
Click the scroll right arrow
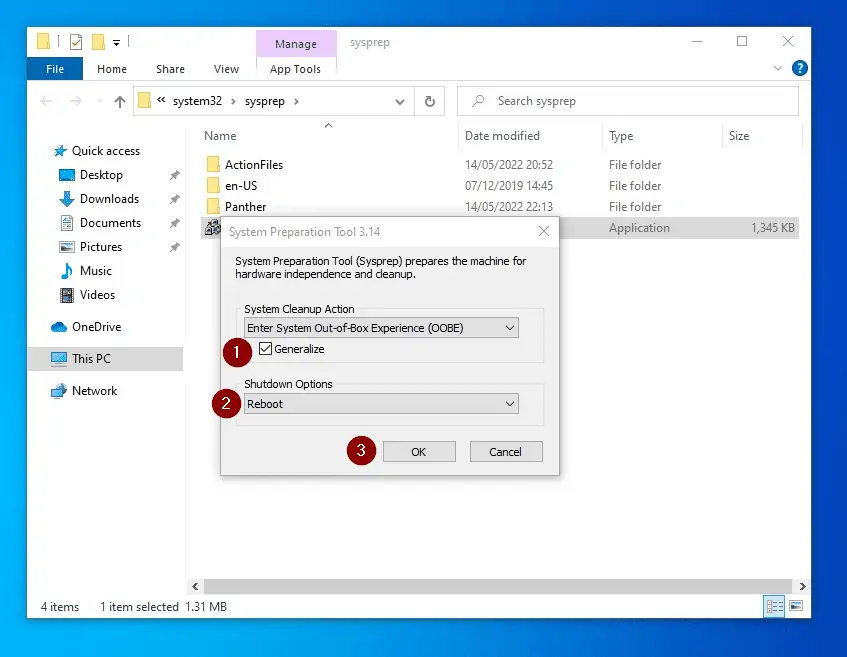(x=802, y=586)
